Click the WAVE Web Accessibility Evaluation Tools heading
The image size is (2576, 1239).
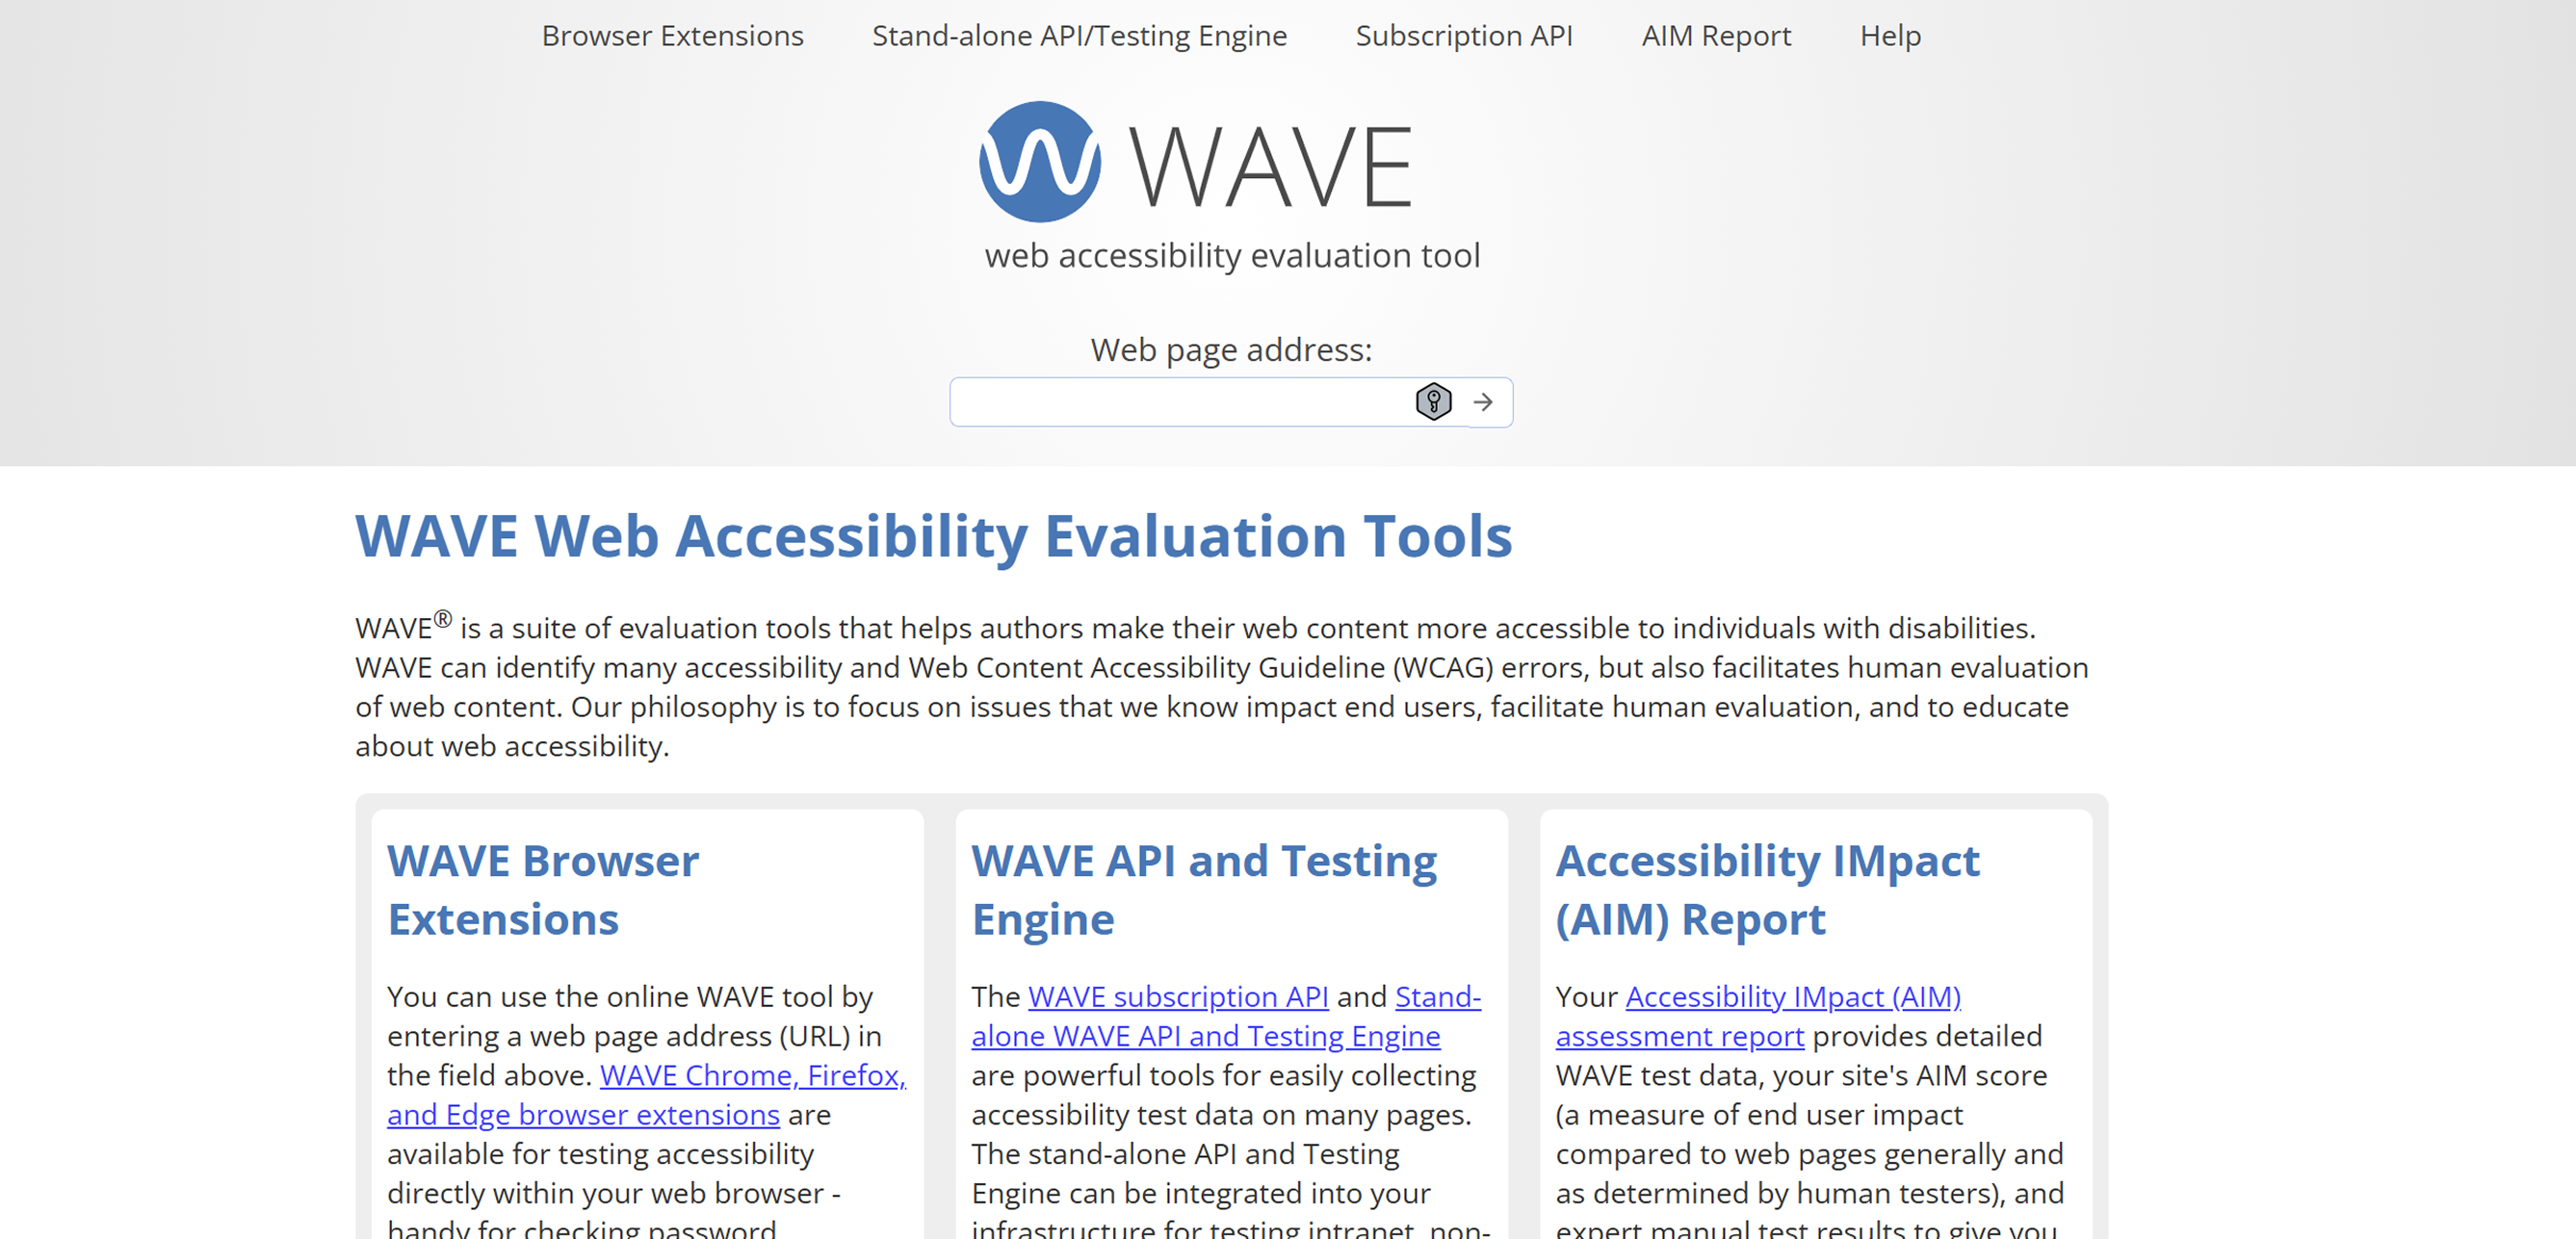pyautogui.click(x=933, y=536)
